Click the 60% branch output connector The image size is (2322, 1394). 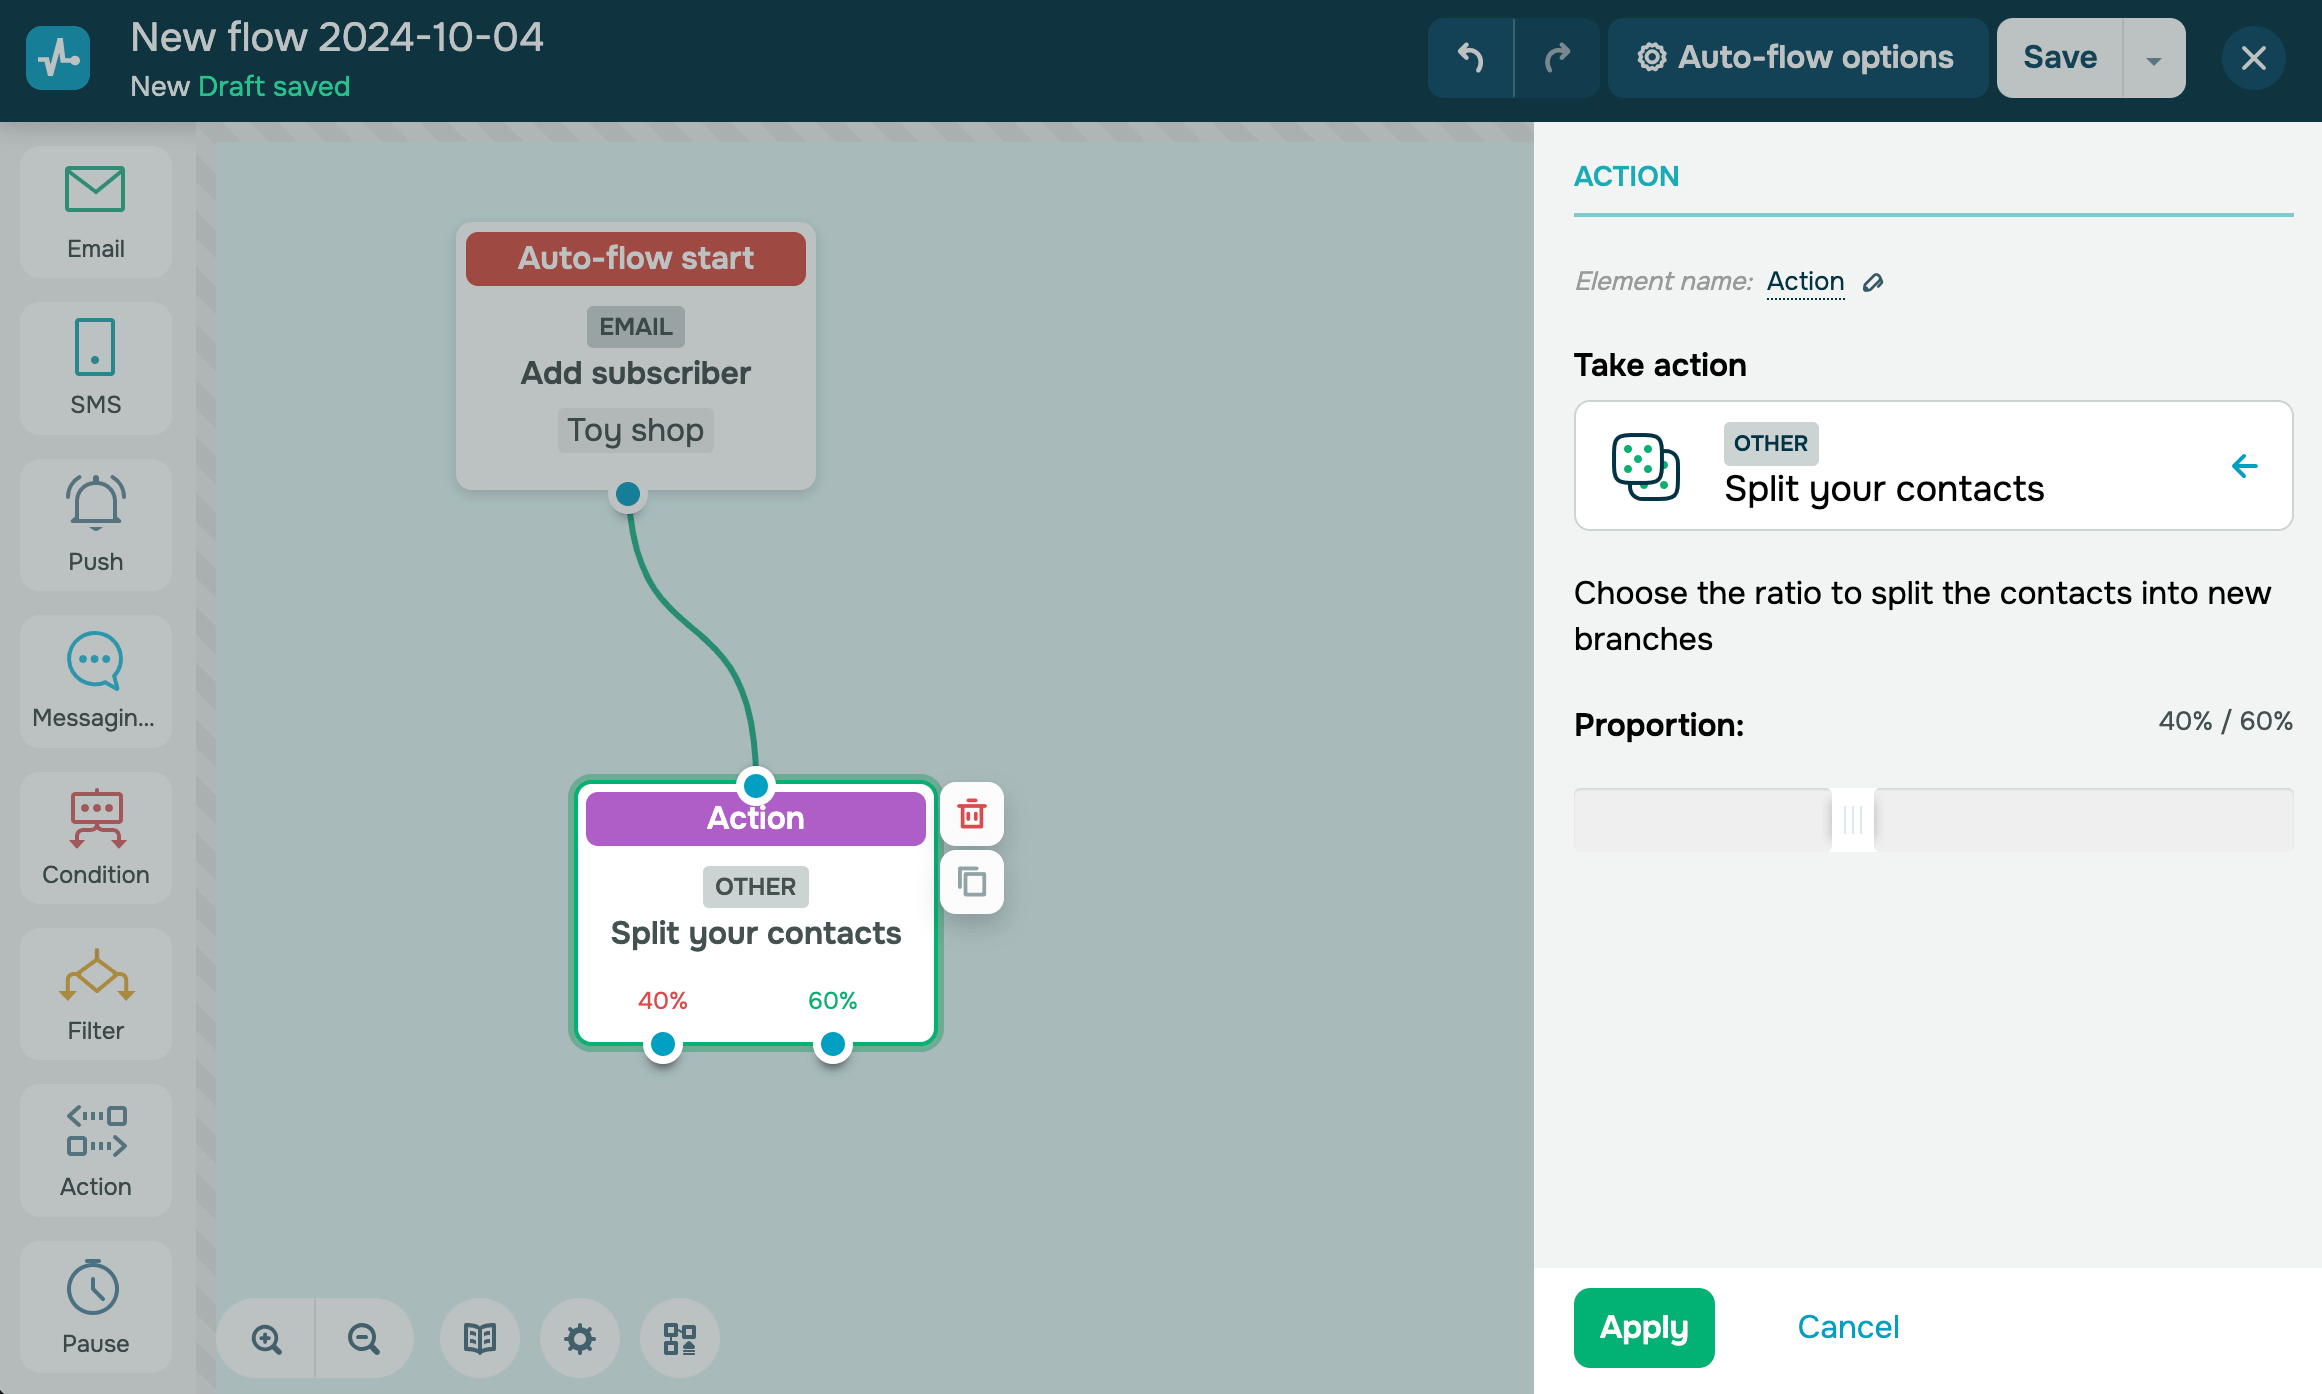click(x=832, y=1045)
